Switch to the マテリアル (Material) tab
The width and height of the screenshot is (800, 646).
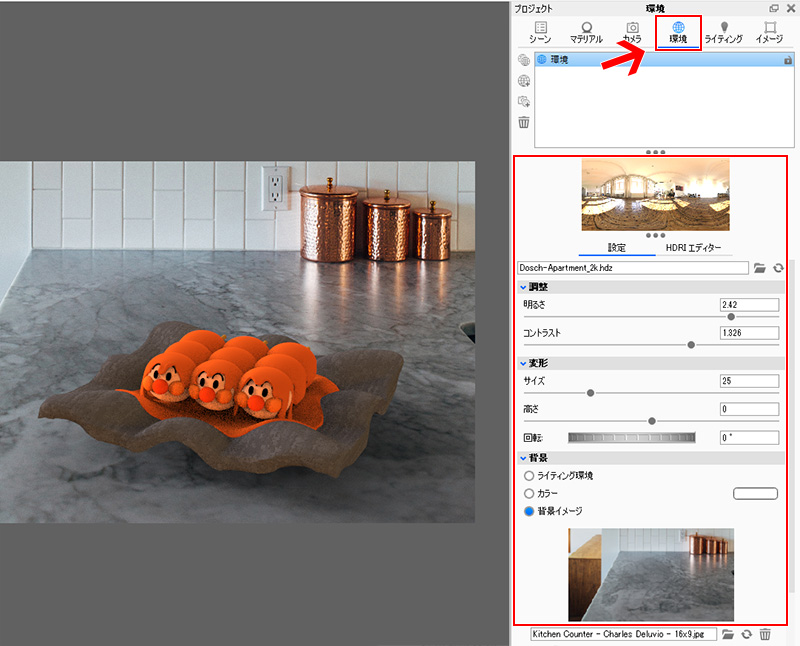(x=586, y=32)
